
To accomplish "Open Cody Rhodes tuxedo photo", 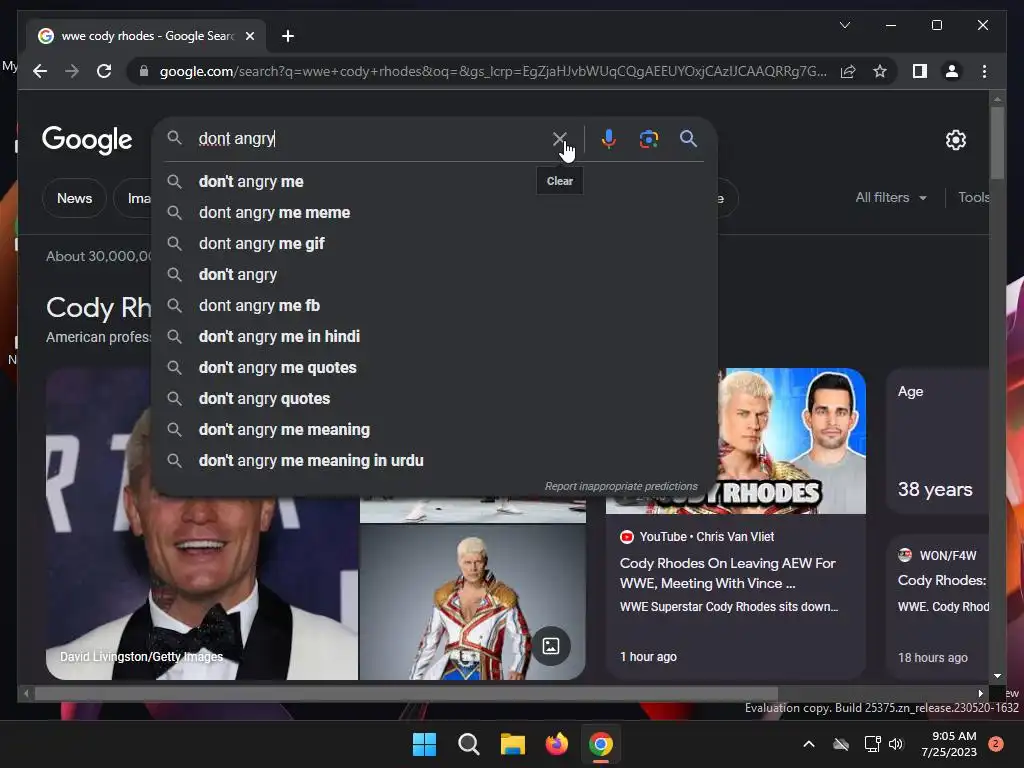I will point(202,588).
